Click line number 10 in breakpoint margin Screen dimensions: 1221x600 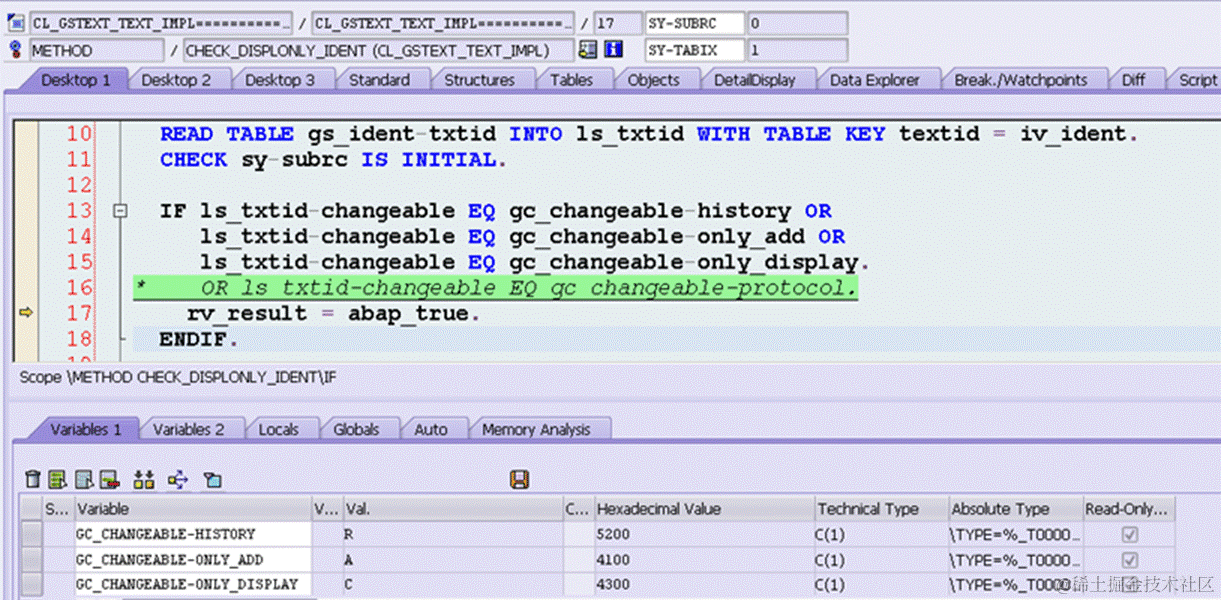tap(79, 134)
